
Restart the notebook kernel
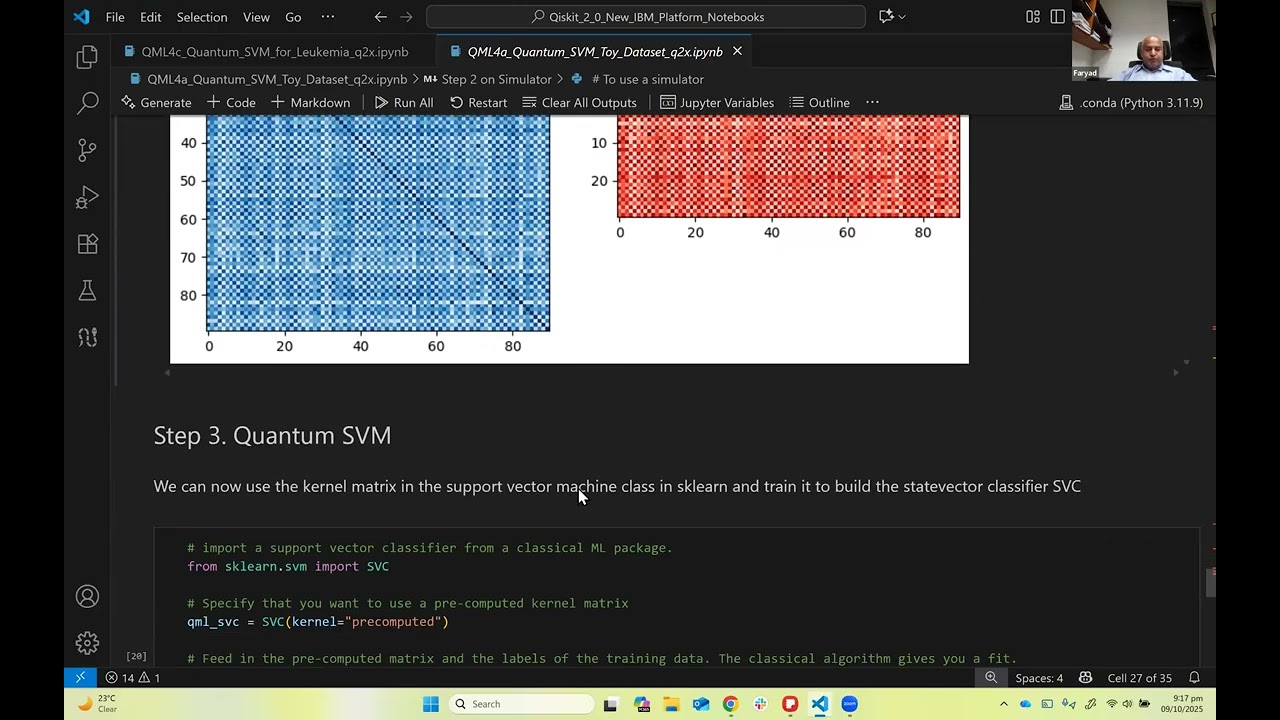pyautogui.click(x=478, y=102)
